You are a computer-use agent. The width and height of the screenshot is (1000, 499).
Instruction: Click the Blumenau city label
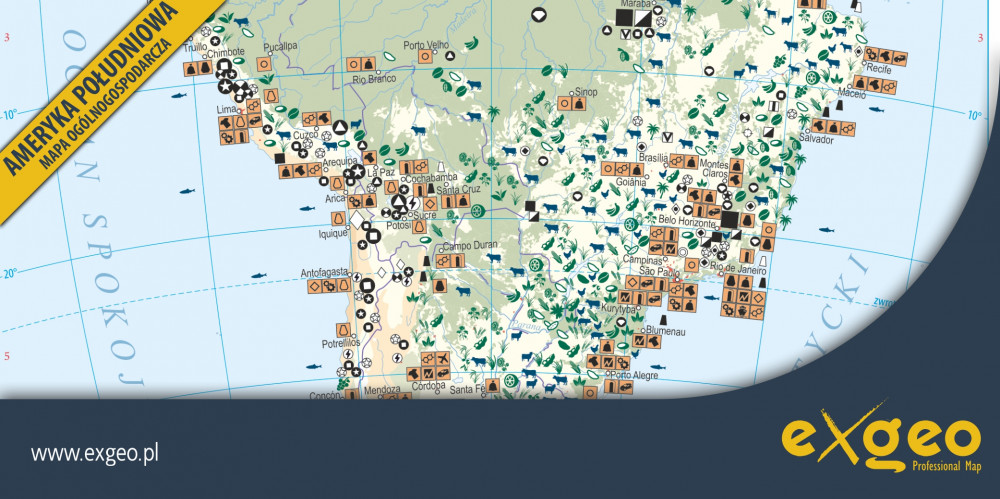click(x=665, y=332)
